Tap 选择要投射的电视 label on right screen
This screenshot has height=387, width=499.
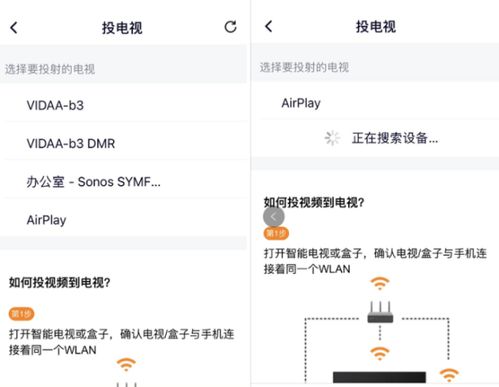pos(304,67)
